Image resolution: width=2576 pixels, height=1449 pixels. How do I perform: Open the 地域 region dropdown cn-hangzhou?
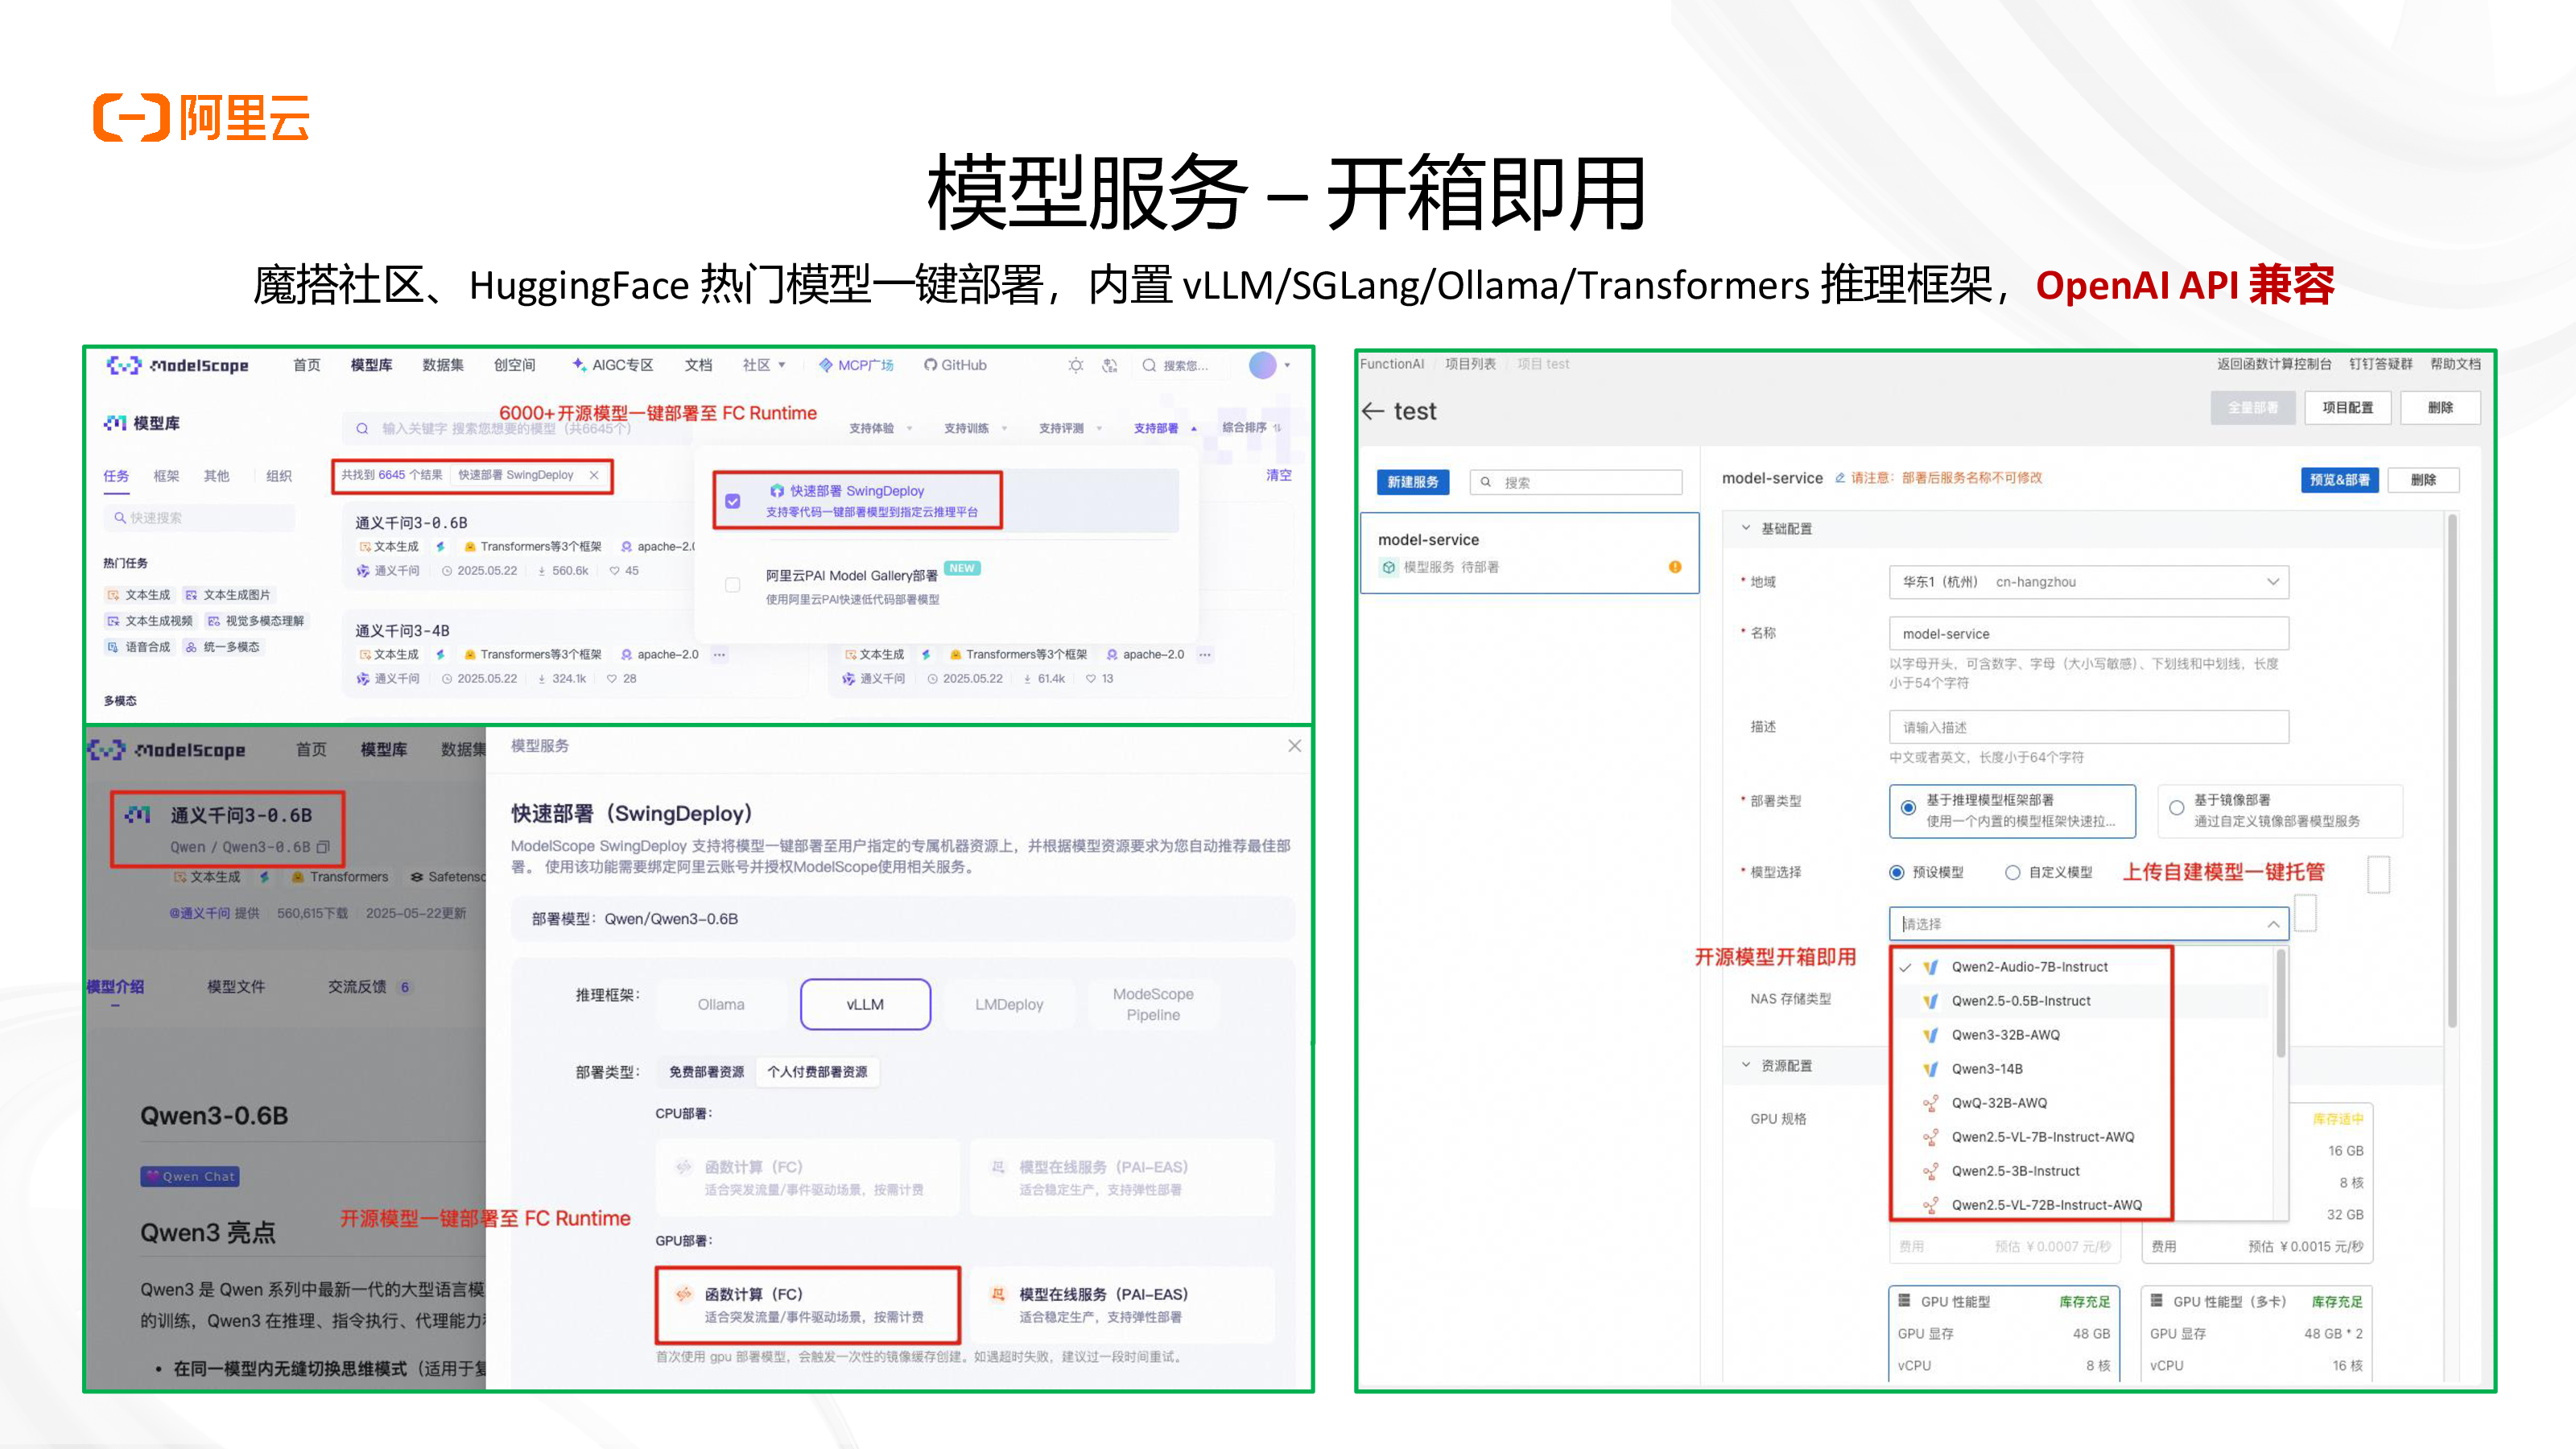(x=2088, y=582)
